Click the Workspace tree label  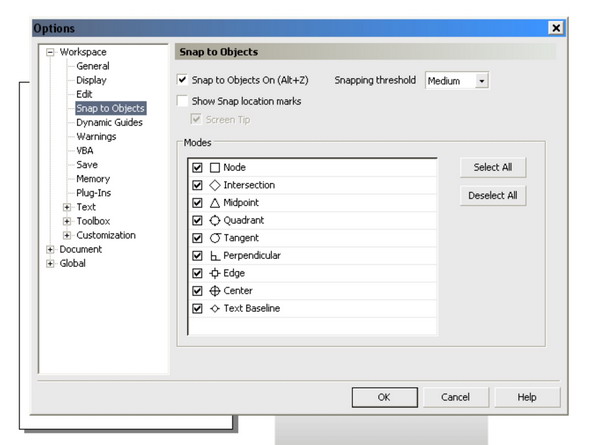(x=83, y=52)
